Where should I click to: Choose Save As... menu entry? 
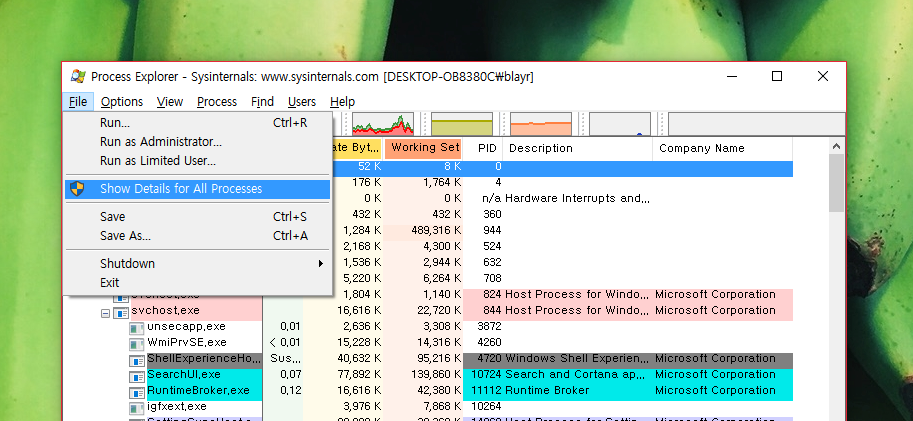point(197,236)
